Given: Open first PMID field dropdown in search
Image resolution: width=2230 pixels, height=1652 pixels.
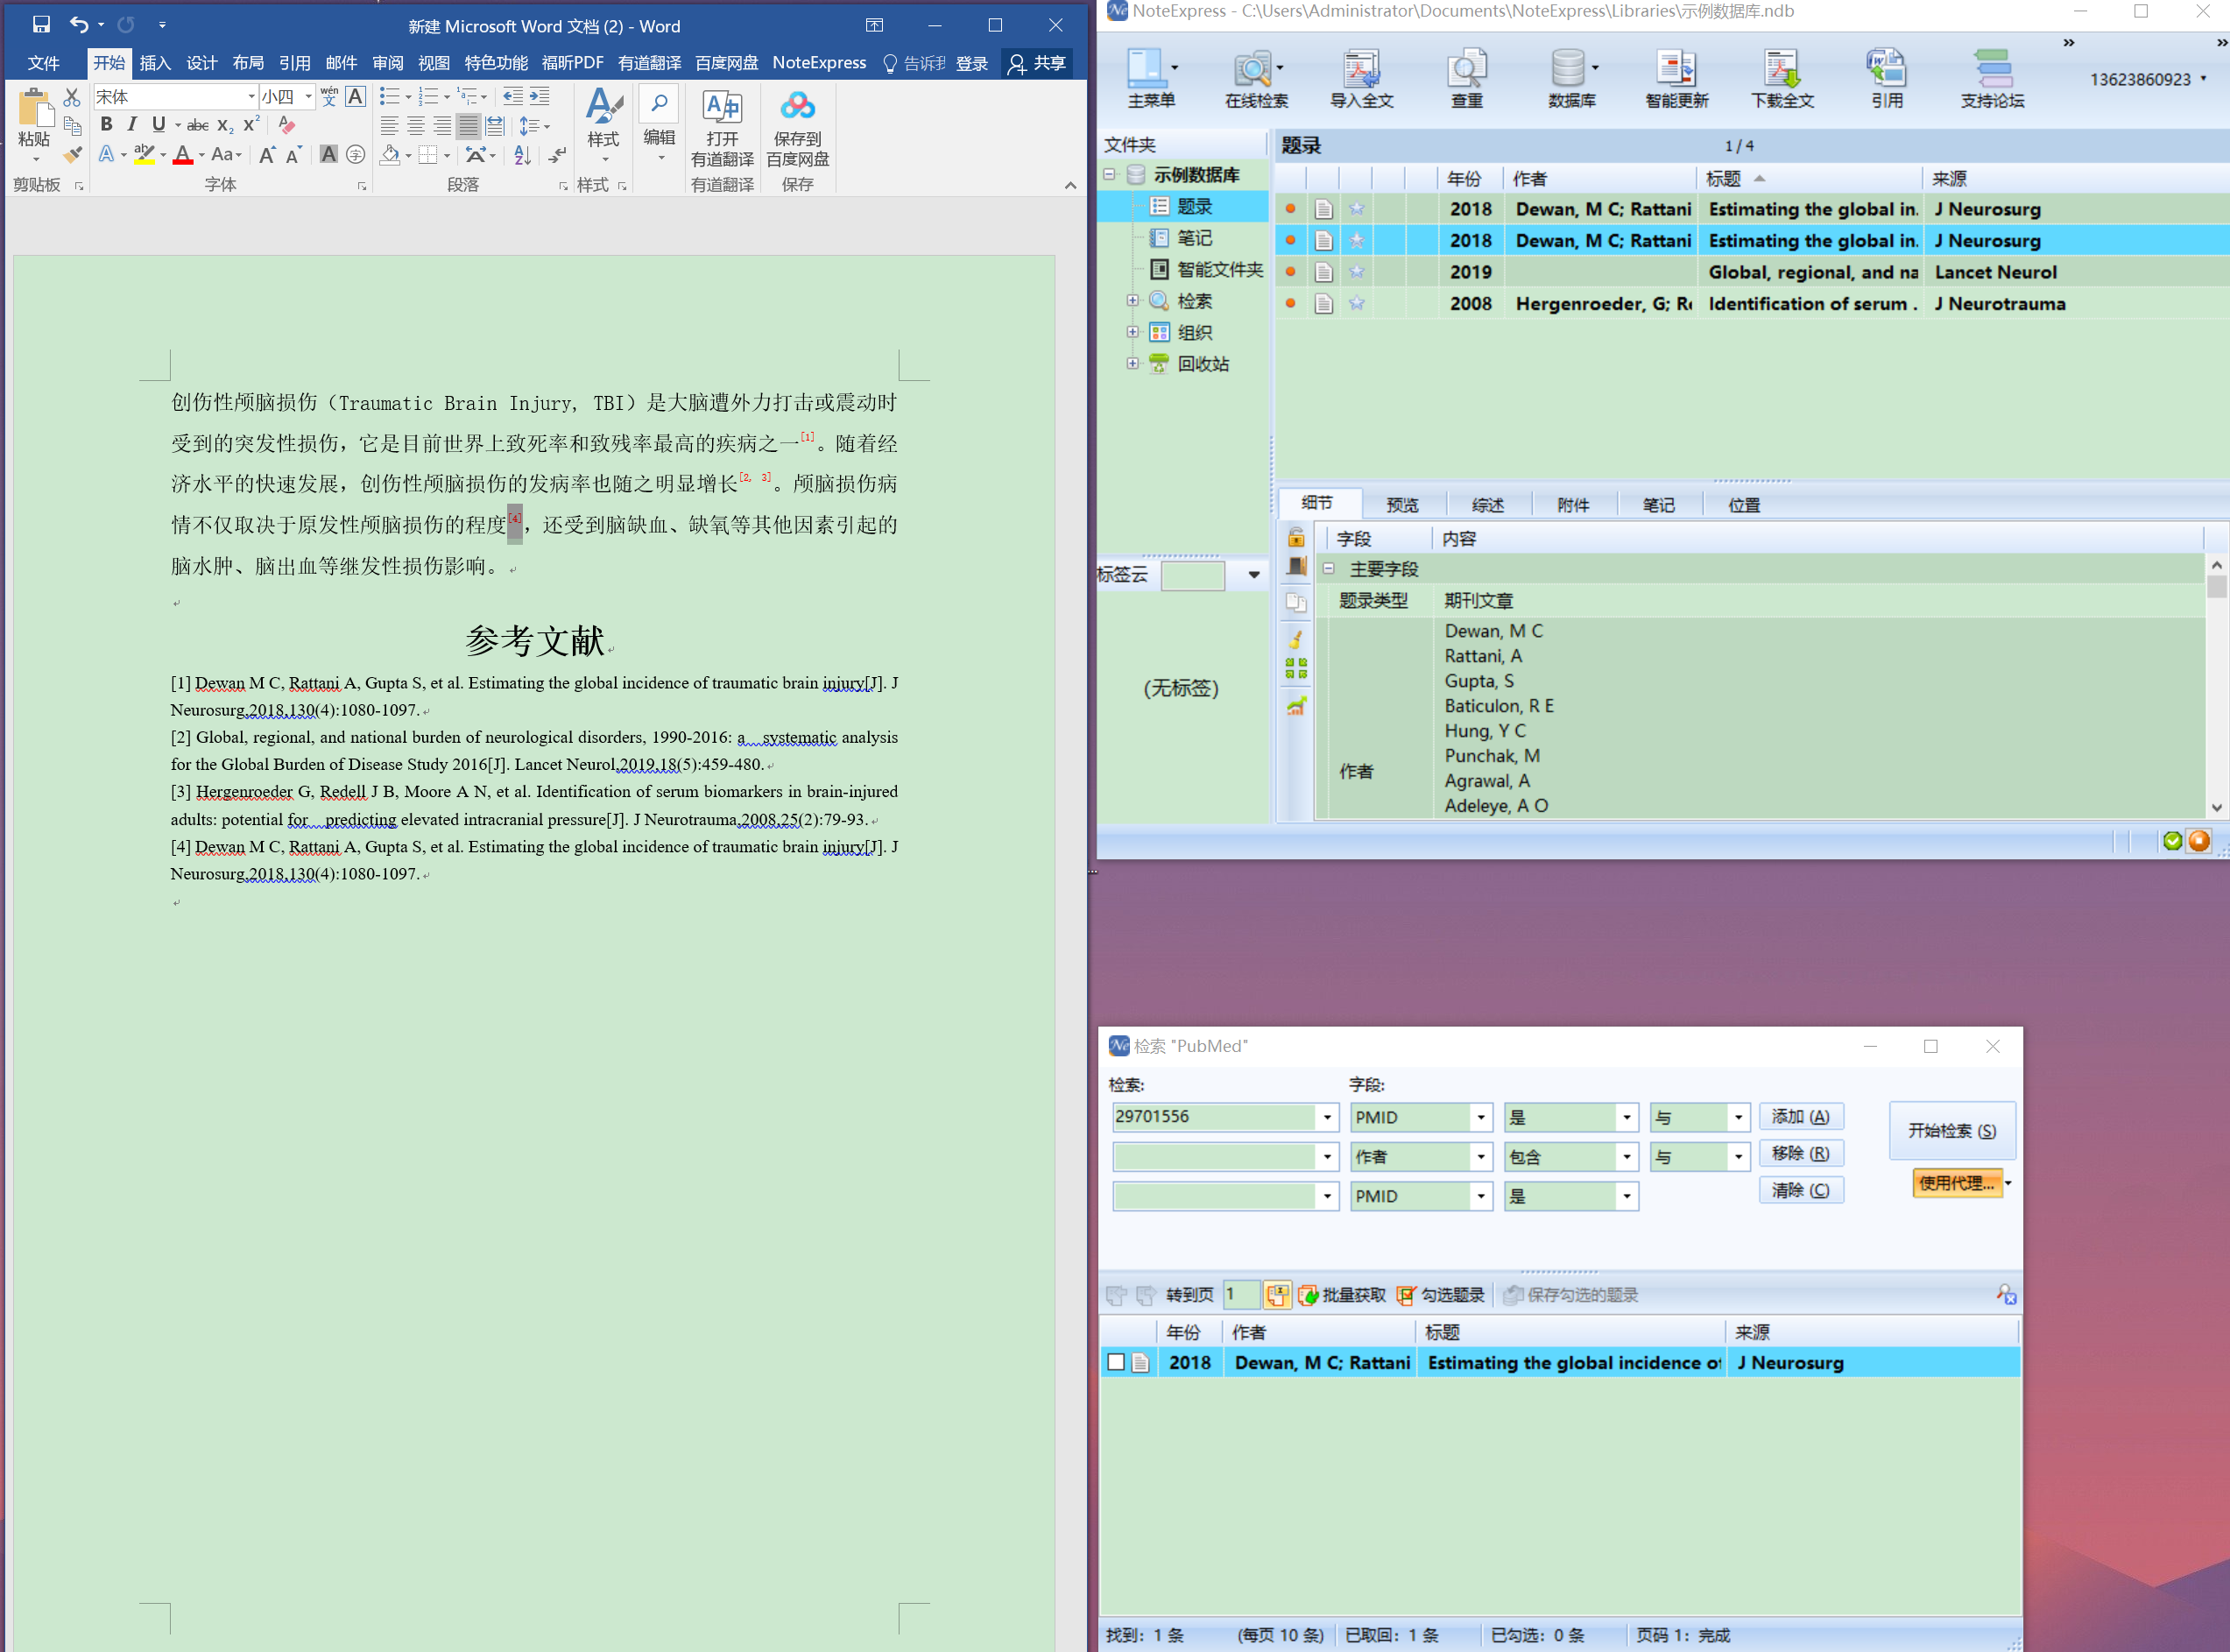Looking at the screenshot, I should pyautogui.click(x=1481, y=1117).
